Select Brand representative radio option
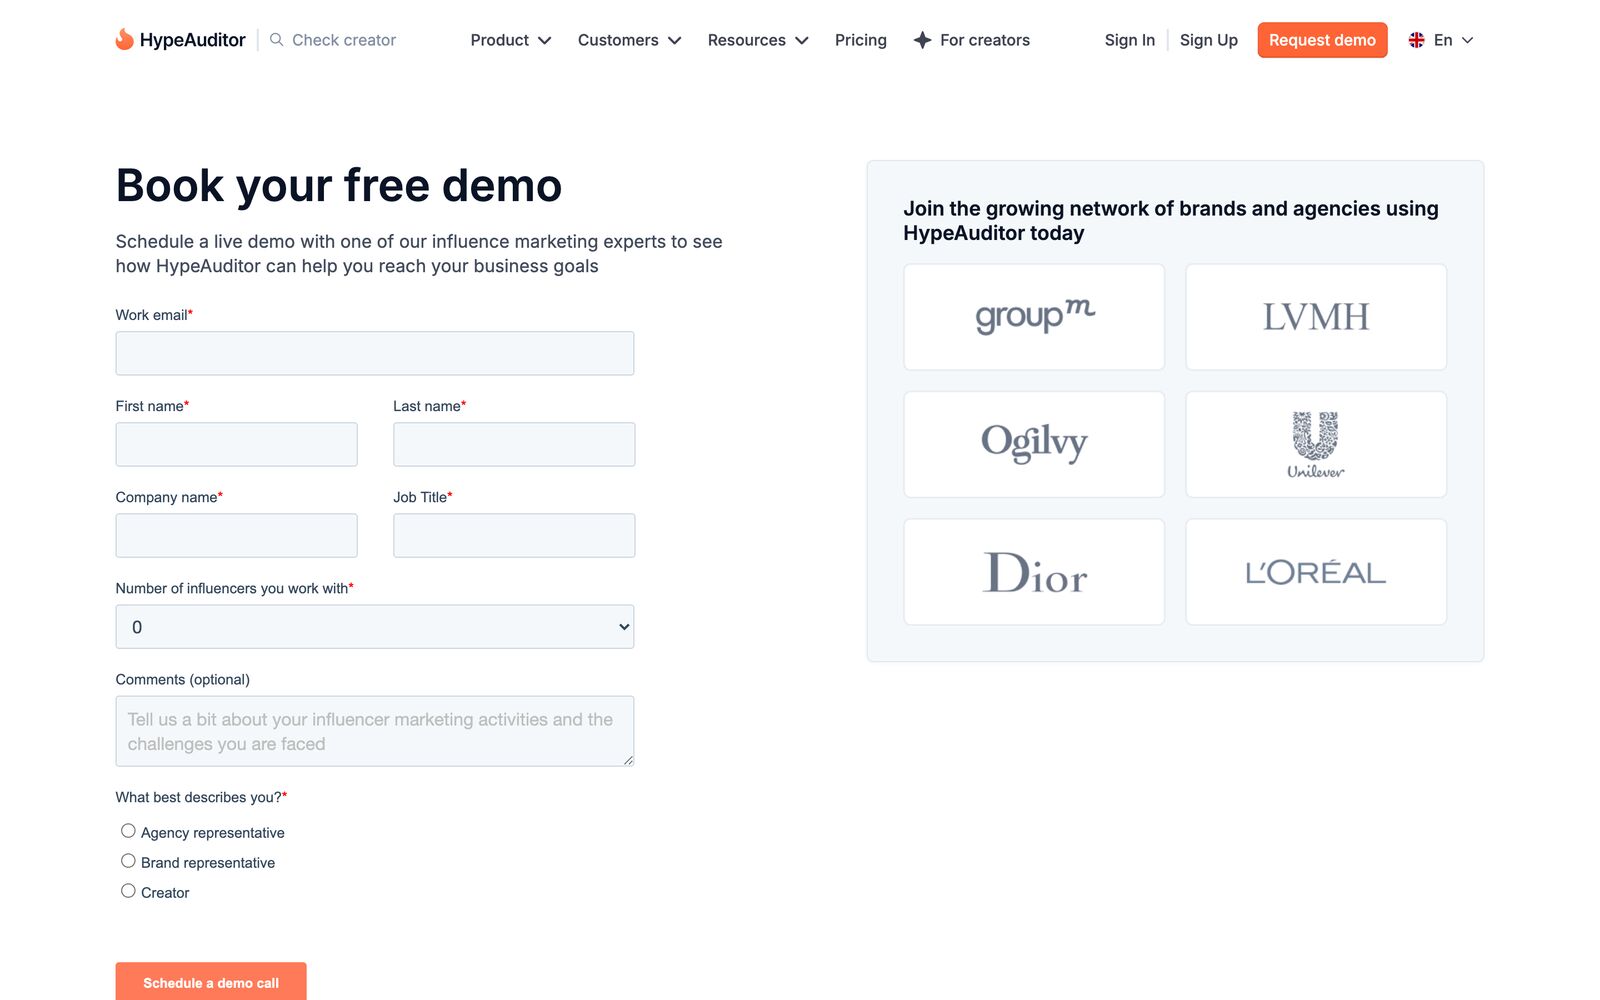Viewport: 1600px width, 1000px height. pos(128,861)
